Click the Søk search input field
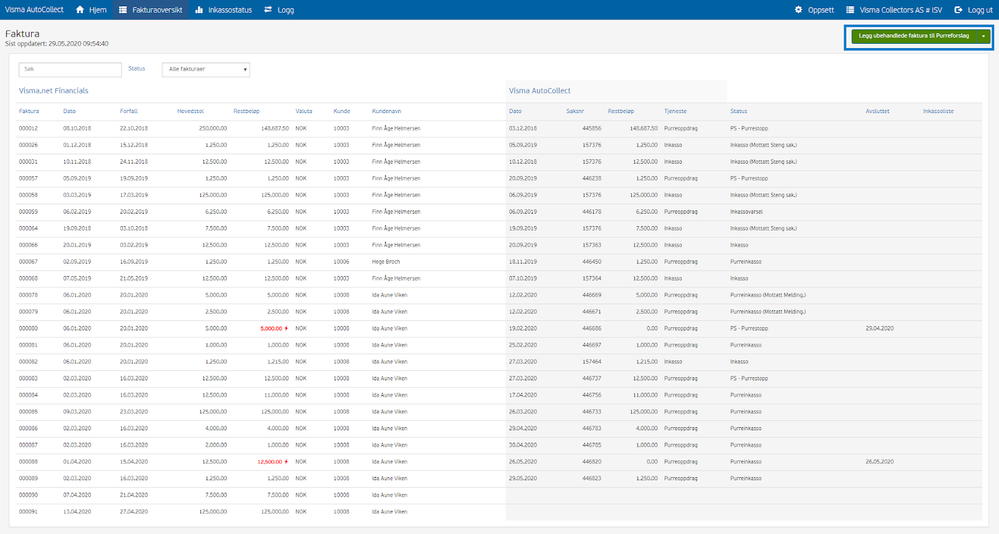 click(70, 69)
